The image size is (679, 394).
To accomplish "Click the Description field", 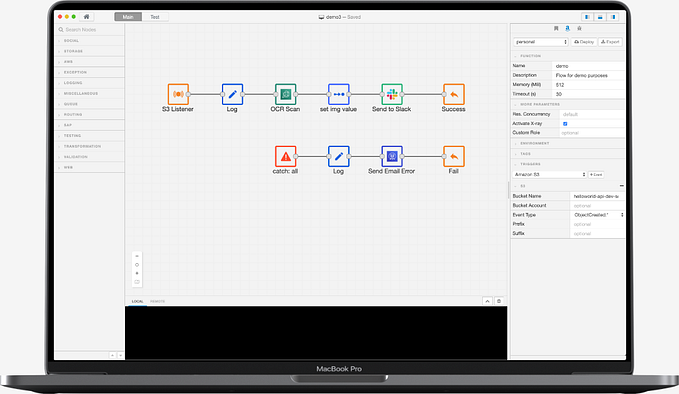I will pos(588,75).
